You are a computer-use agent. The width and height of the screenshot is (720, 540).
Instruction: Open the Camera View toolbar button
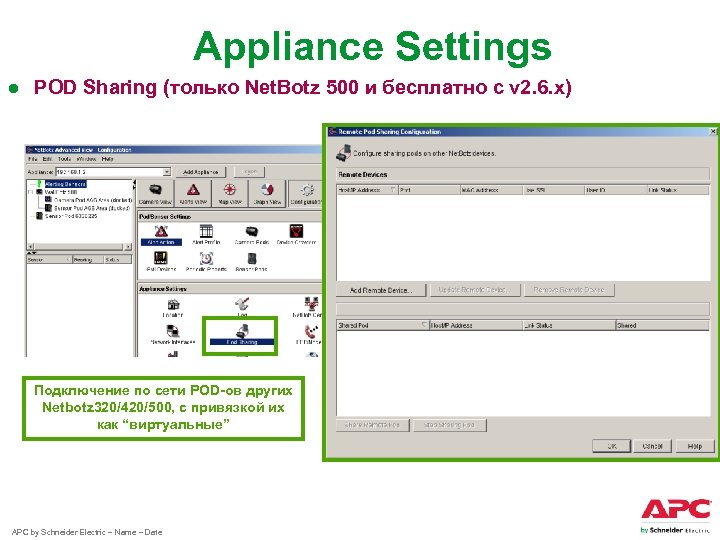coord(155,193)
